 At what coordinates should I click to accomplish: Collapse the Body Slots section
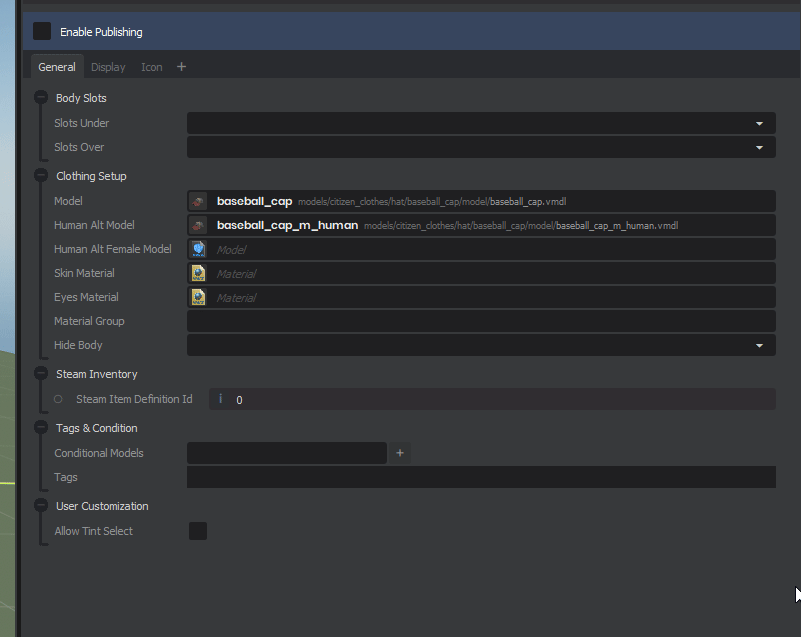click(x=41, y=98)
